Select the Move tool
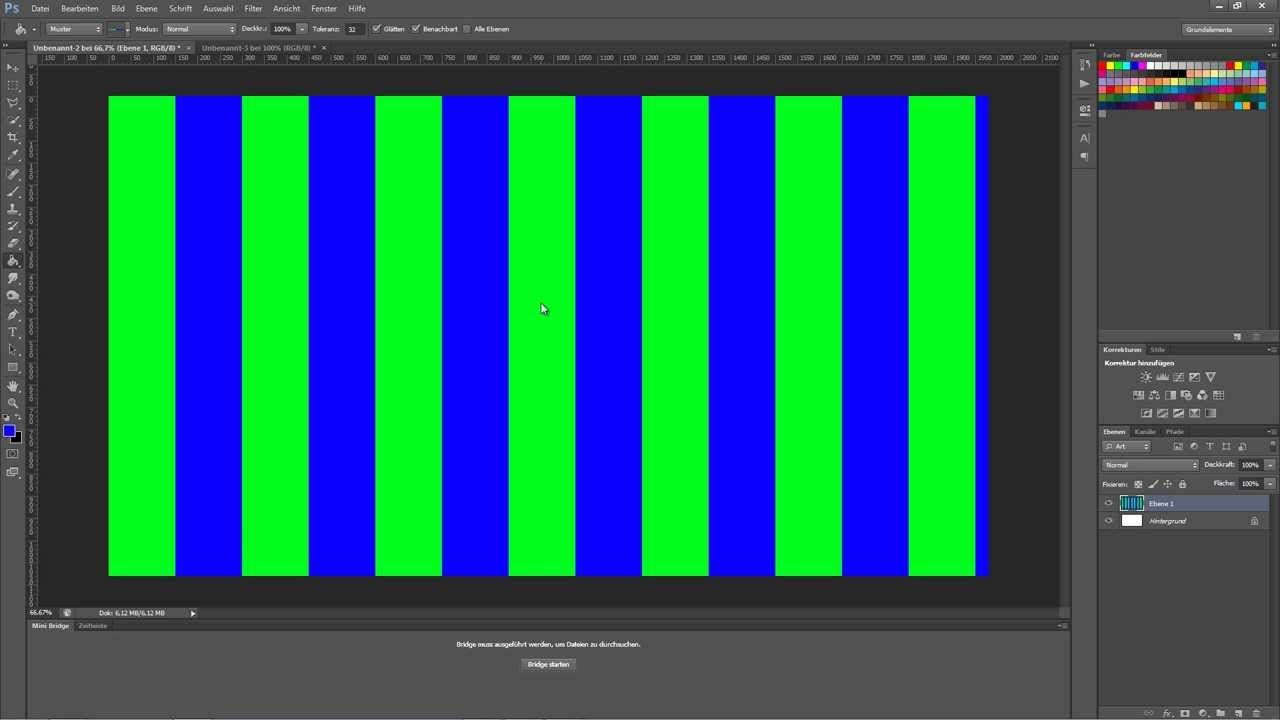This screenshot has width=1280, height=720. coord(13,67)
